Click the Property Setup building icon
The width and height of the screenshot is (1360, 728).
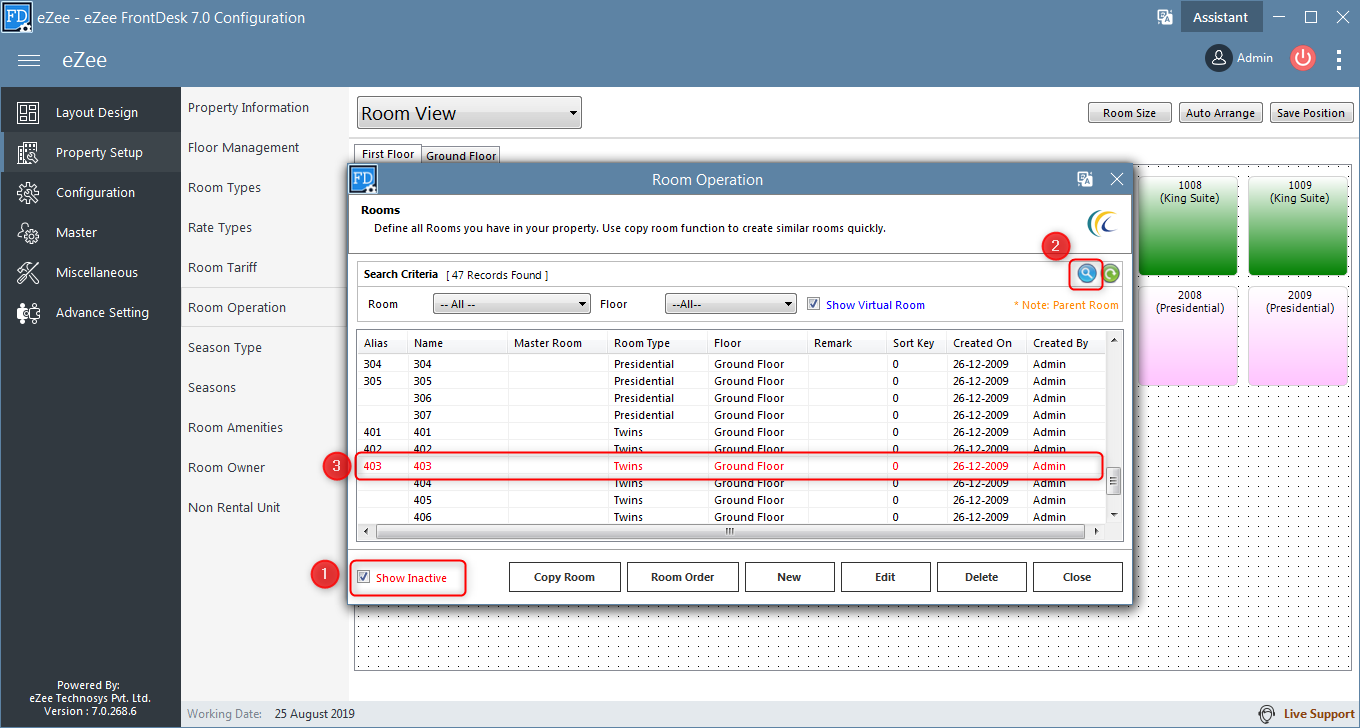28,153
